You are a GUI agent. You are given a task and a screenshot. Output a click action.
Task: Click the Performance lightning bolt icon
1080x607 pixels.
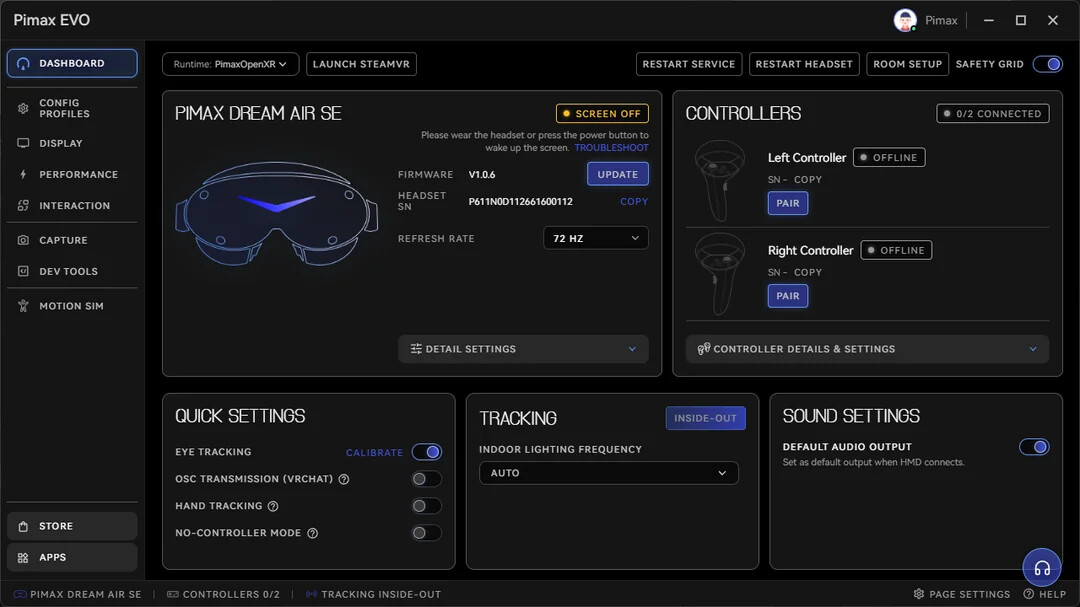[x=23, y=174]
